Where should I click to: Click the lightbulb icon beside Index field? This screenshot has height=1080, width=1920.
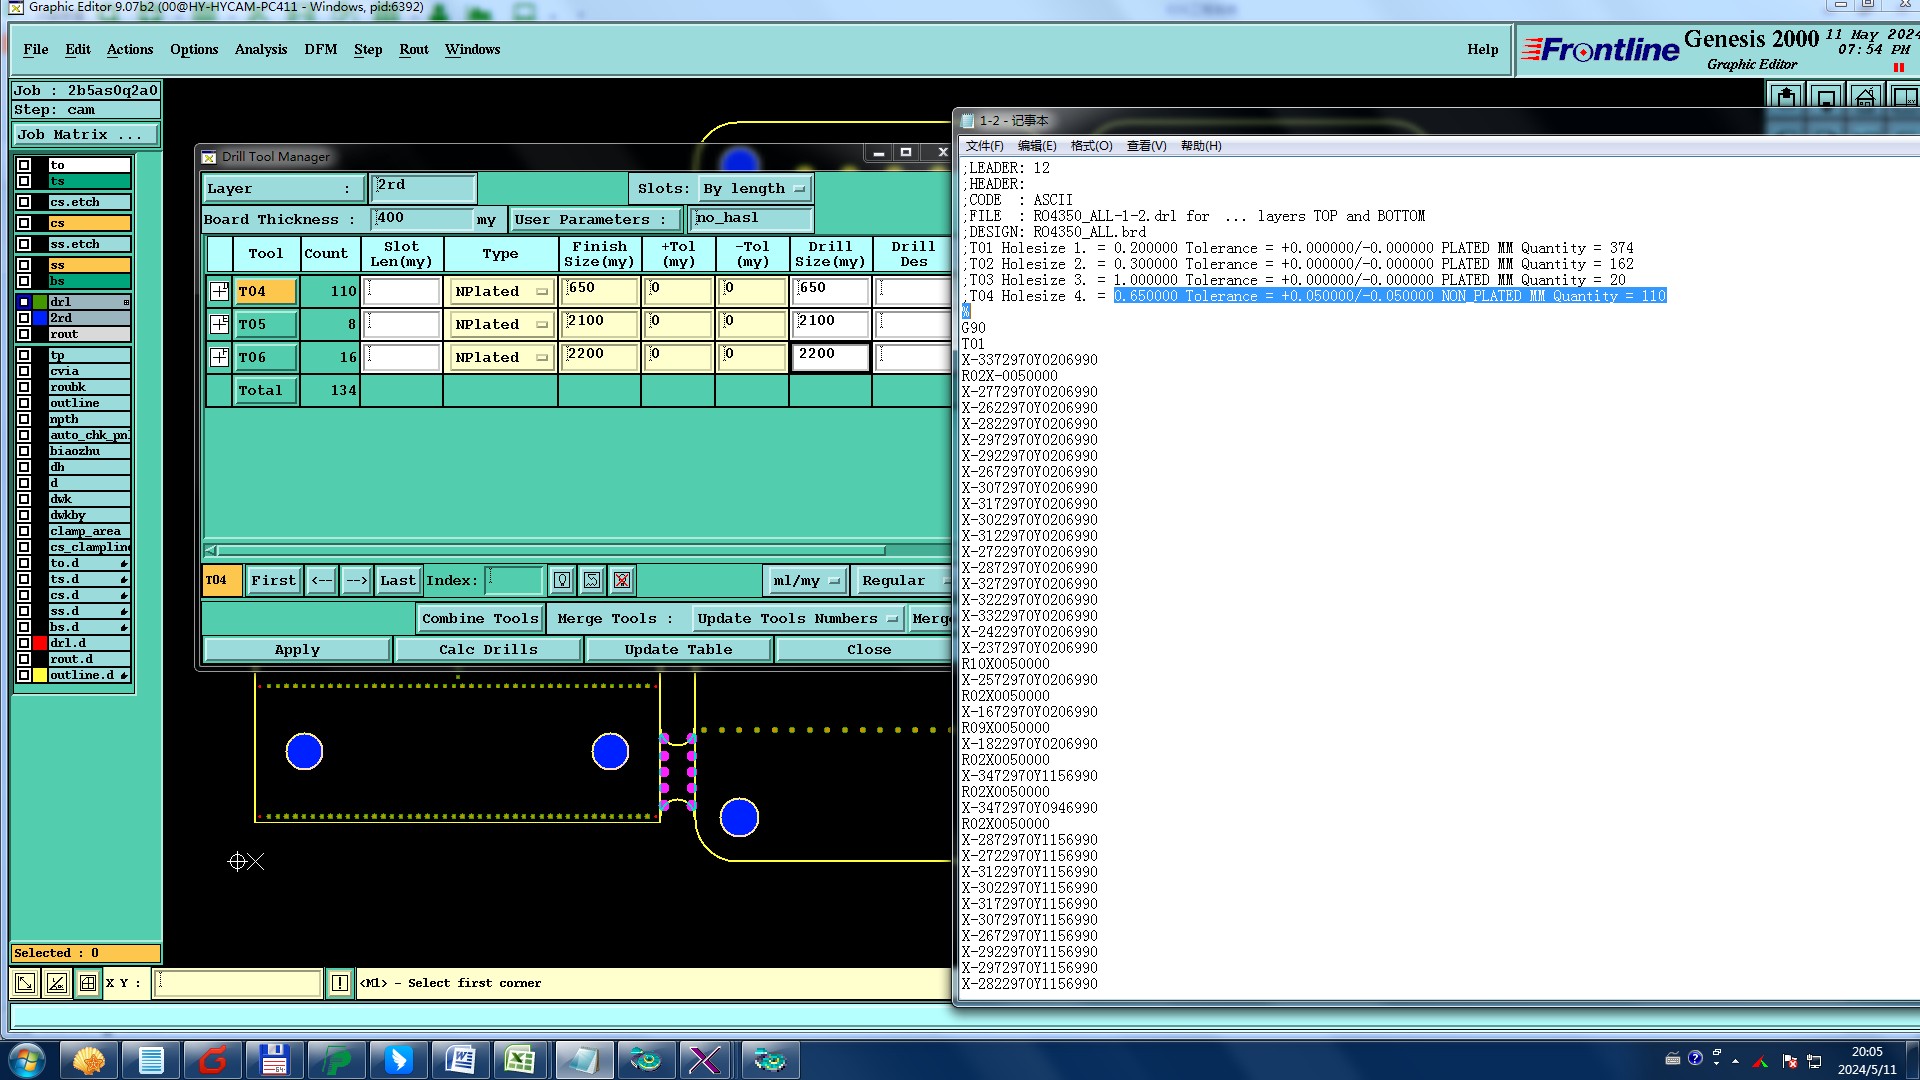pyautogui.click(x=562, y=580)
